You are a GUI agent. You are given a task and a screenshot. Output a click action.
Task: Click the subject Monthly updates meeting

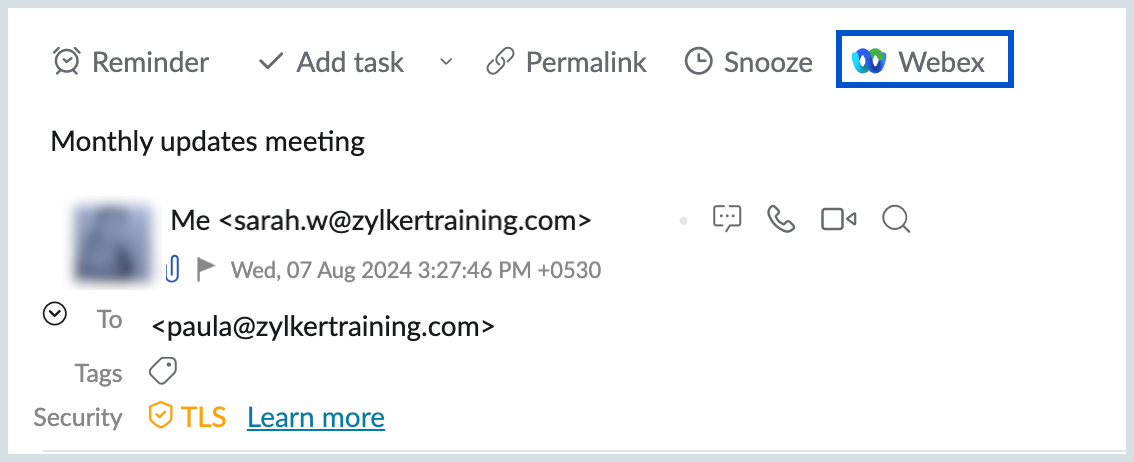coord(207,142)
